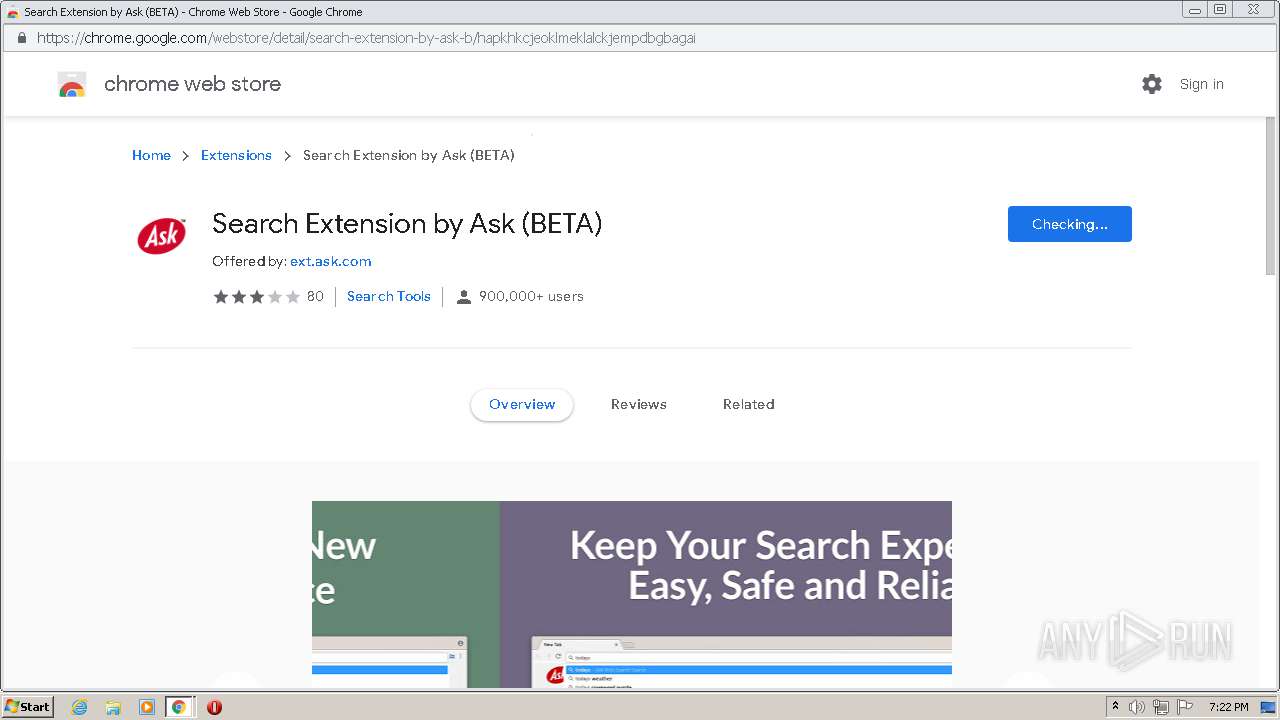This screenshot has height=720, width=1280.
Task: Open Internet Explorer from the taskbar
Action: coord(80,707)
